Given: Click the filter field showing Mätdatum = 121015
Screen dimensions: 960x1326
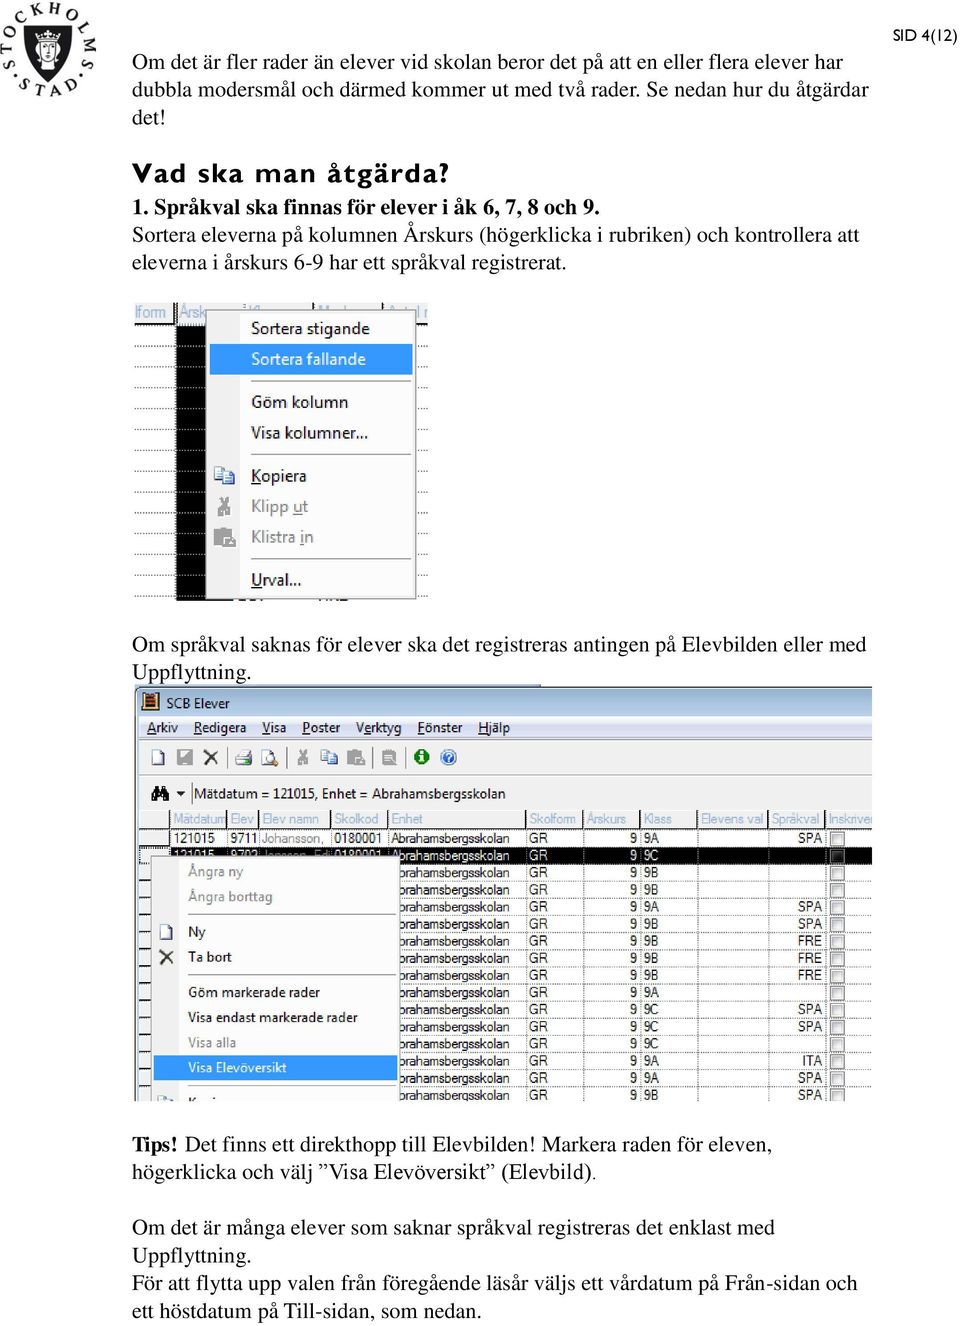Looking at the screenshot, I should coord(530,794).
